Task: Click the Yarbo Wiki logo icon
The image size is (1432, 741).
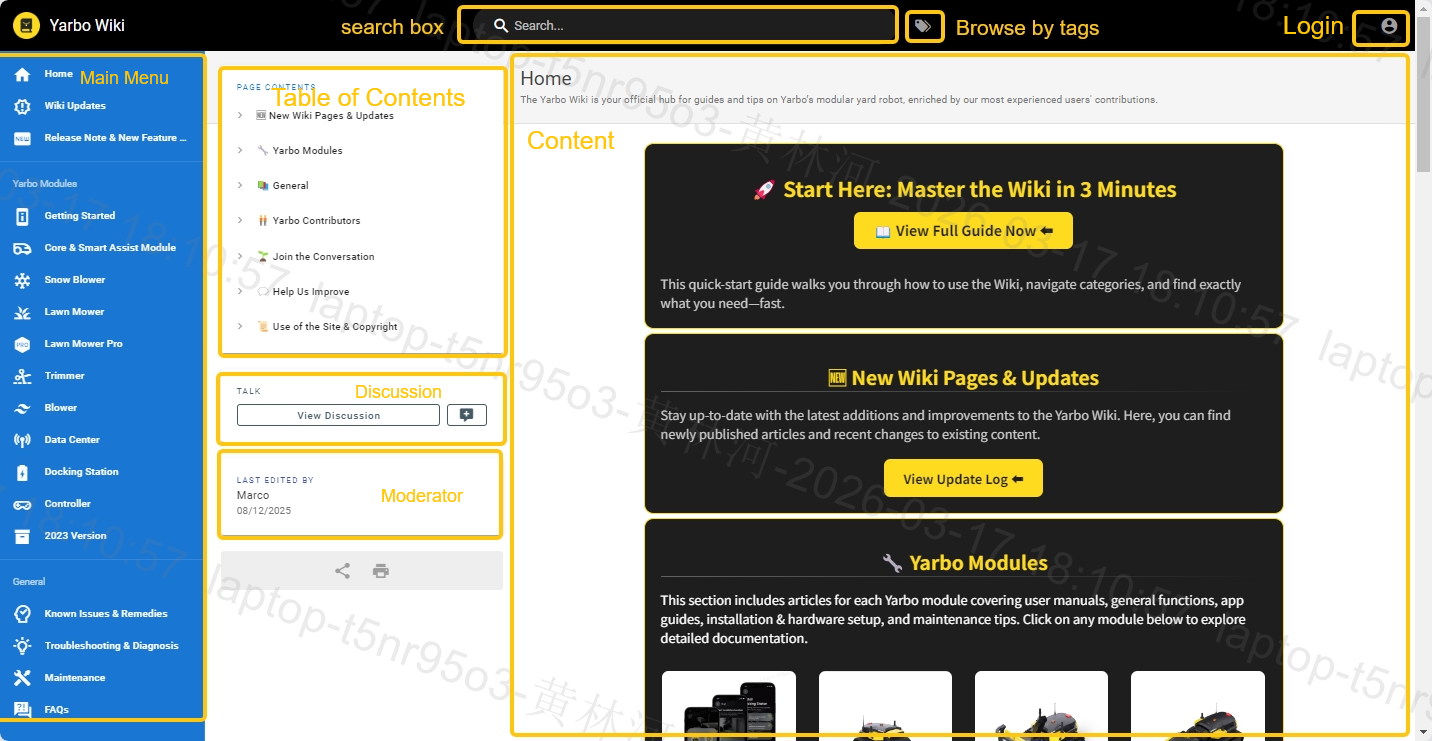Action: (x=27, y=26)
